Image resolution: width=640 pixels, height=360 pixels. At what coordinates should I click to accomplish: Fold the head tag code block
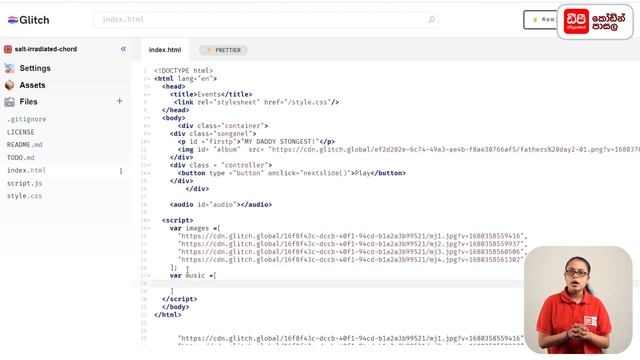click(x=147, y=87)
